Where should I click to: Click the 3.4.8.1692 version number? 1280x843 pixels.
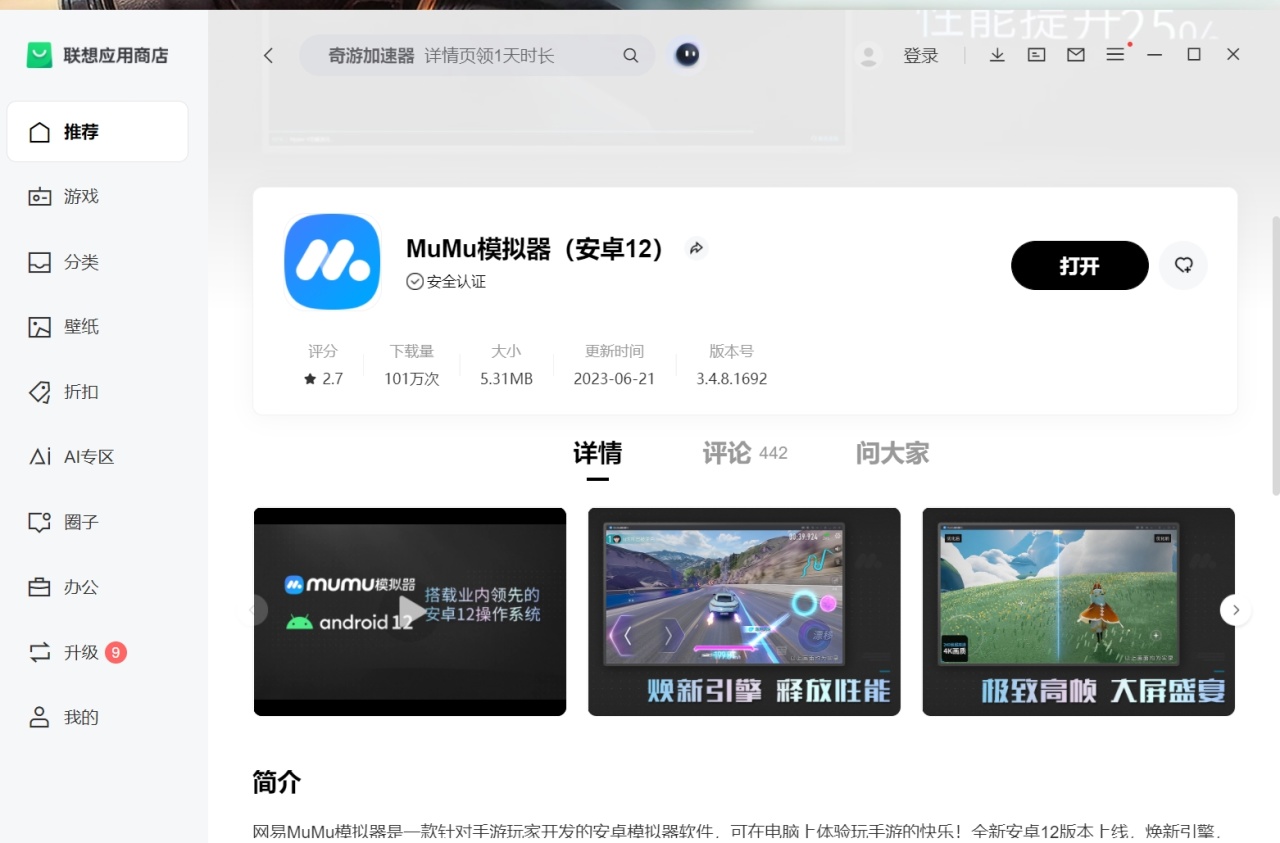[x=732, y=379]
